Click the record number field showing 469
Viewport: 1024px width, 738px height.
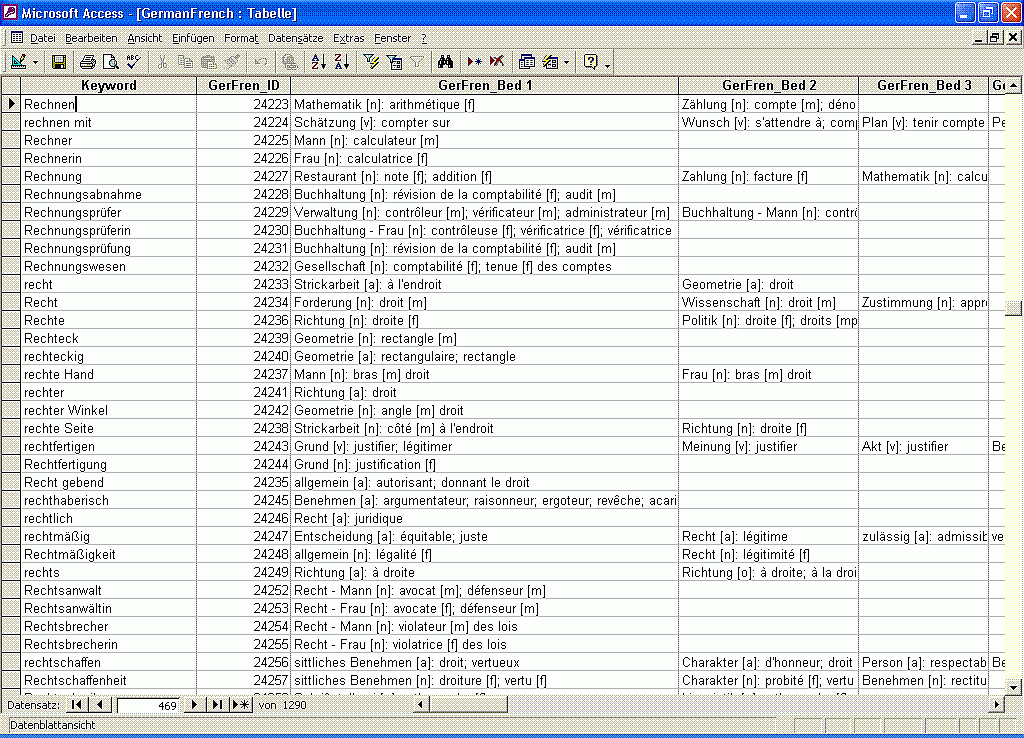(x=148, y=705)
